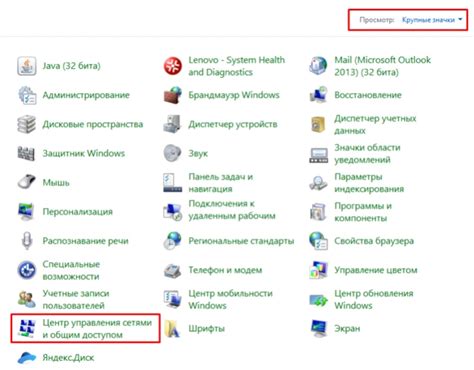
Task: Open the Дисковые пространства icon
Action: click(x=27, y=124)
